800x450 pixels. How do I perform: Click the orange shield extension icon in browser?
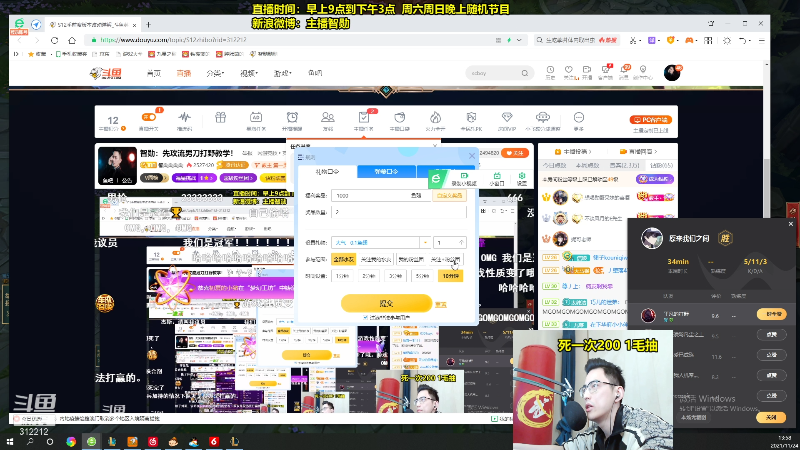(x=670, y=40)
